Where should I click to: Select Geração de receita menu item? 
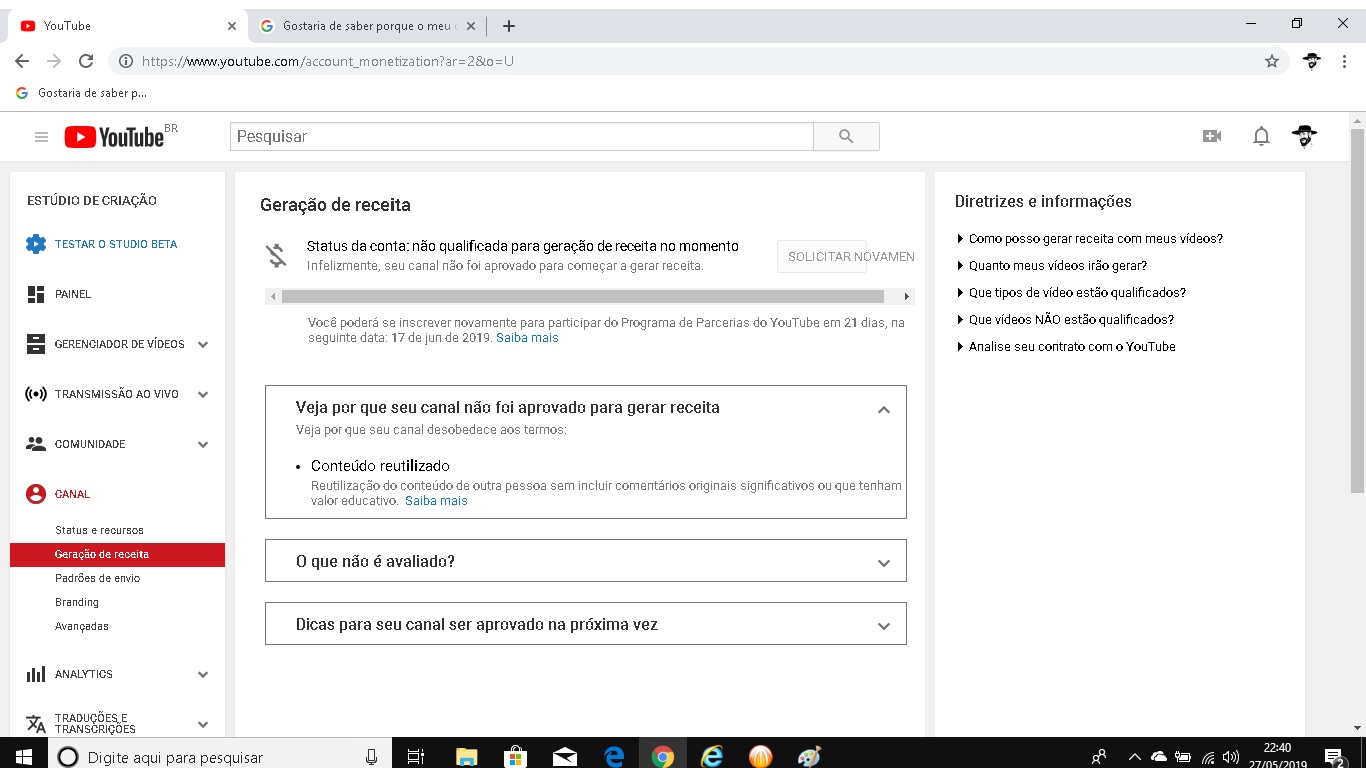pos(117,554)
